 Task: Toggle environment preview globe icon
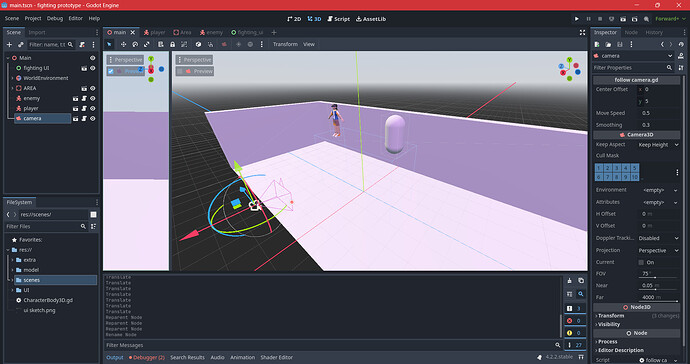click(250, 44)
